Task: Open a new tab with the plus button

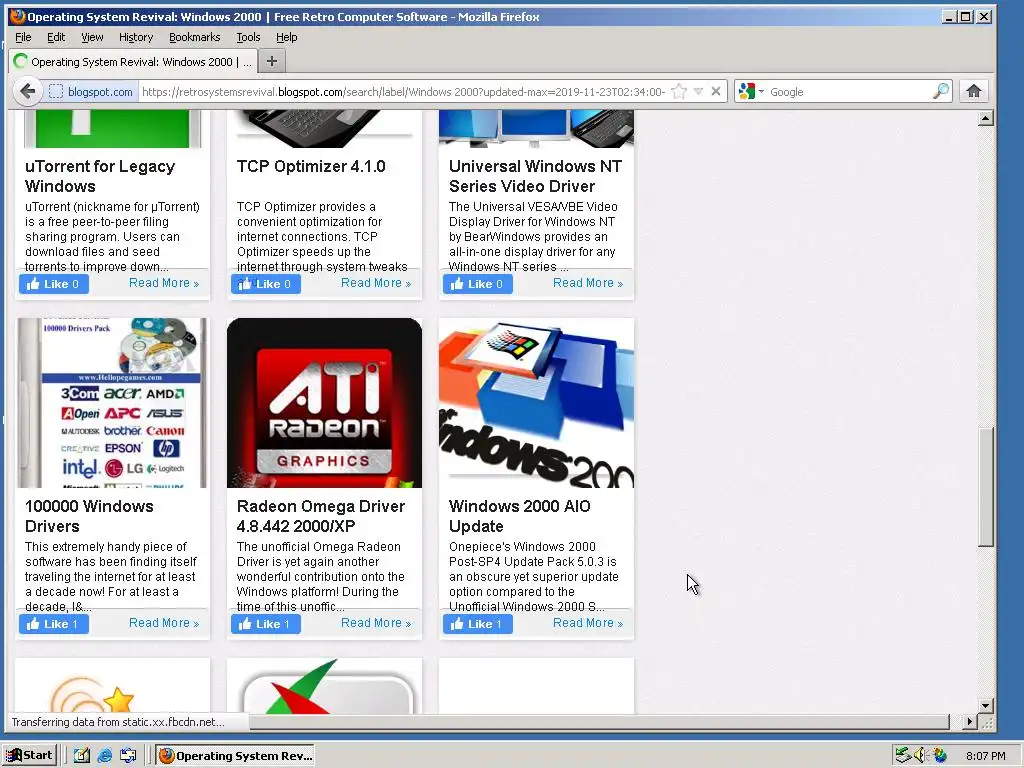Action: pyautogui.click(x=272, y=61)
